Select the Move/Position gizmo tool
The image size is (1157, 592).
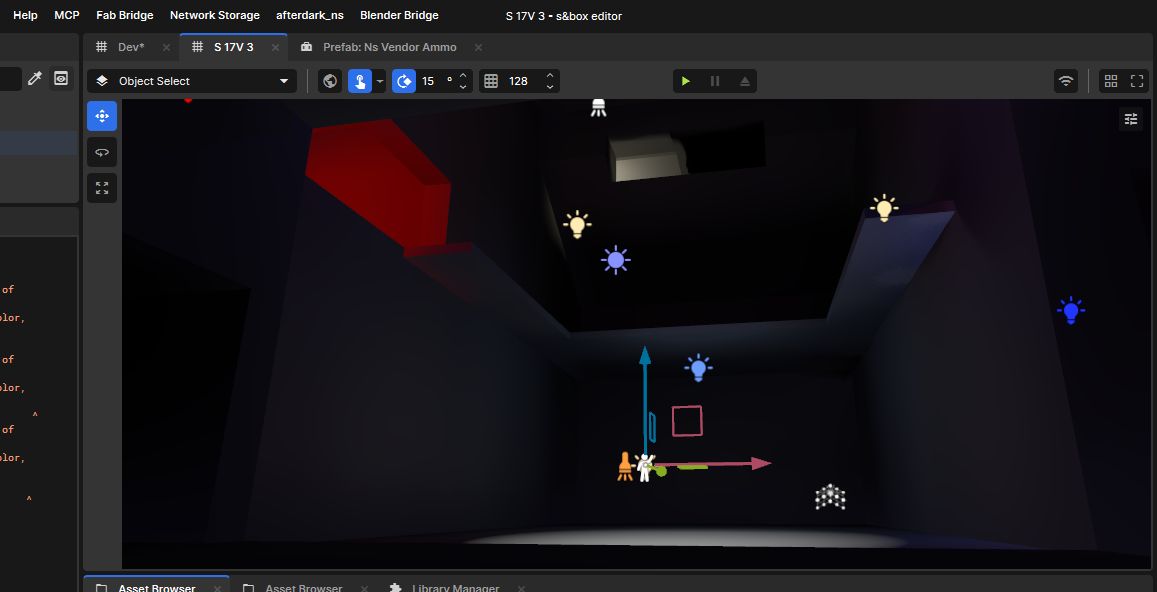[102, 116]
